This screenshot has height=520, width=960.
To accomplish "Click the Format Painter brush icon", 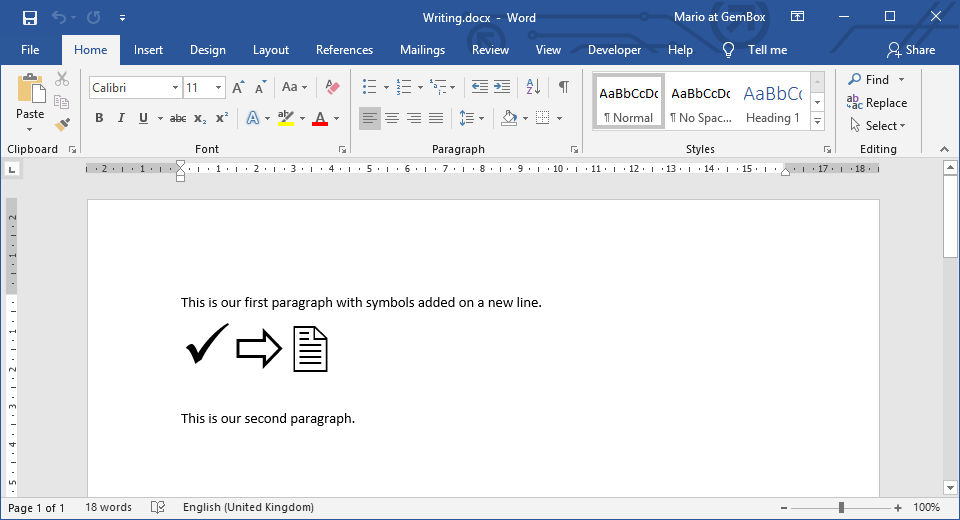I will (x=62, y=125).
